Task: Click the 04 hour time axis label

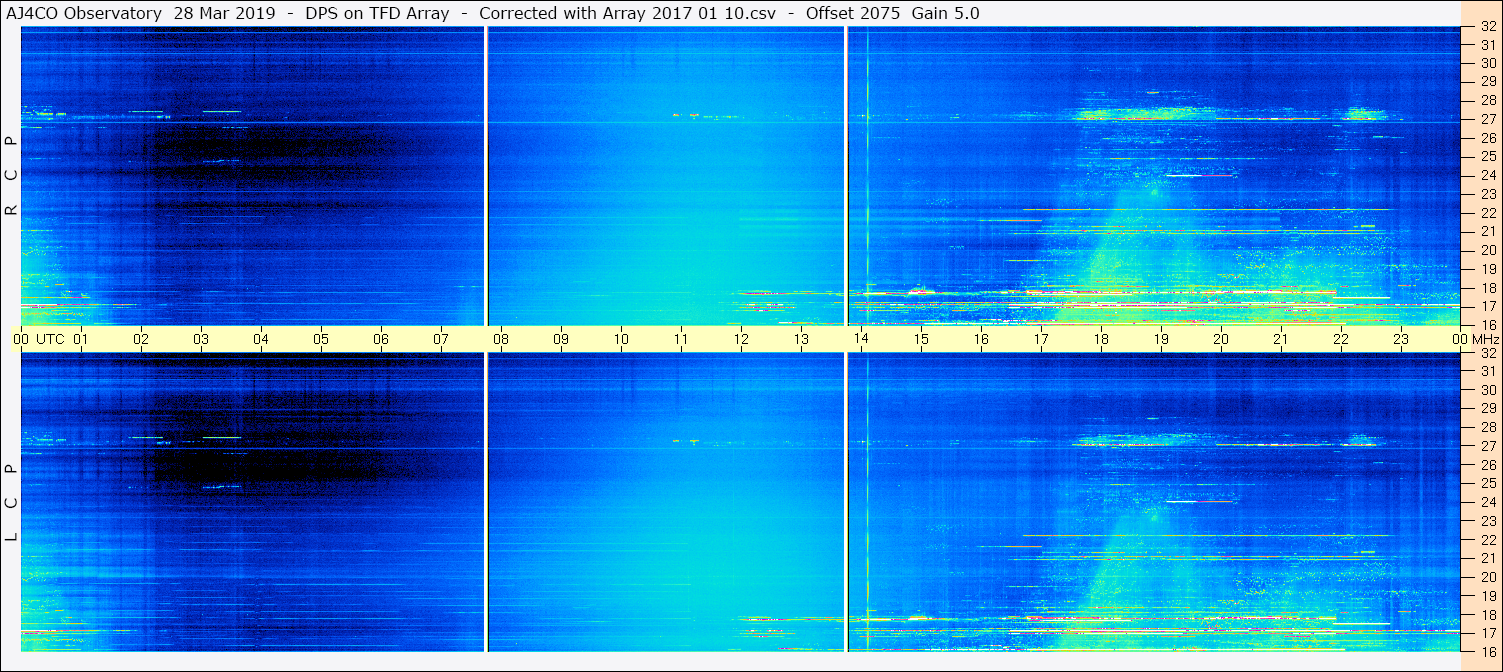Action: point(261,339)
